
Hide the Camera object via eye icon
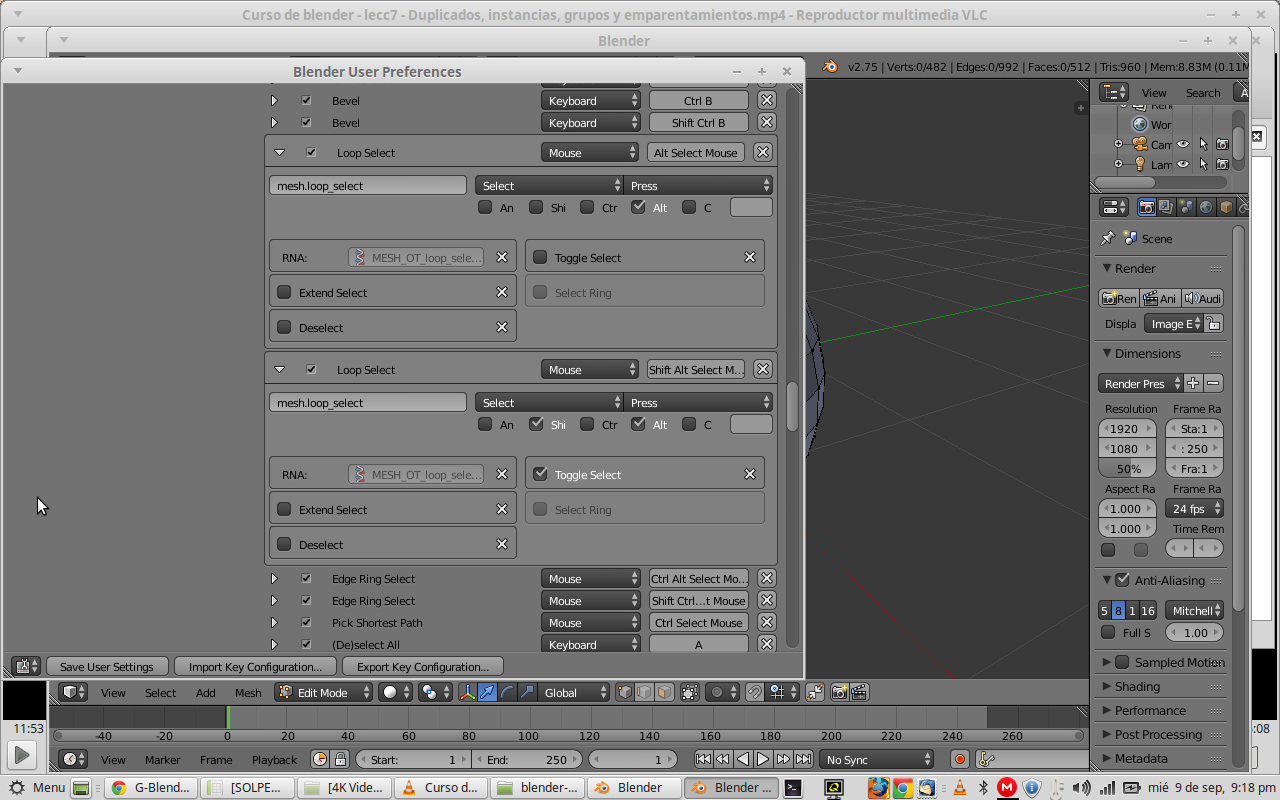click(1183, 144)
